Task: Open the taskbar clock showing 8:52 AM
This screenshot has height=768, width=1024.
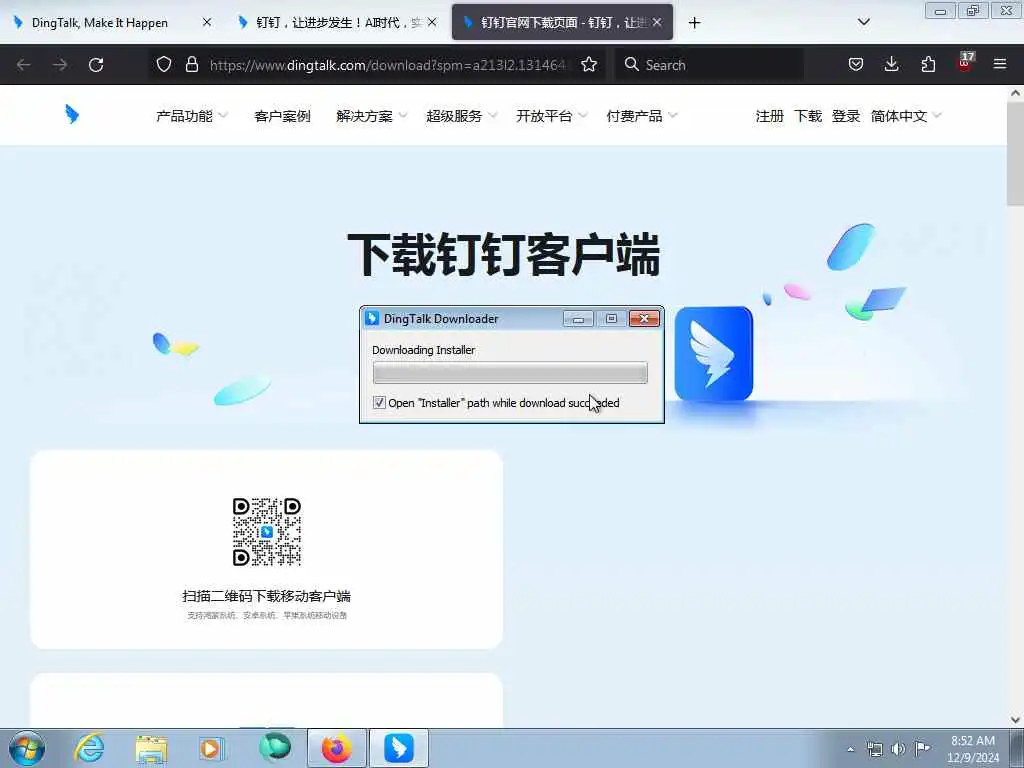Action: [972, 749]
